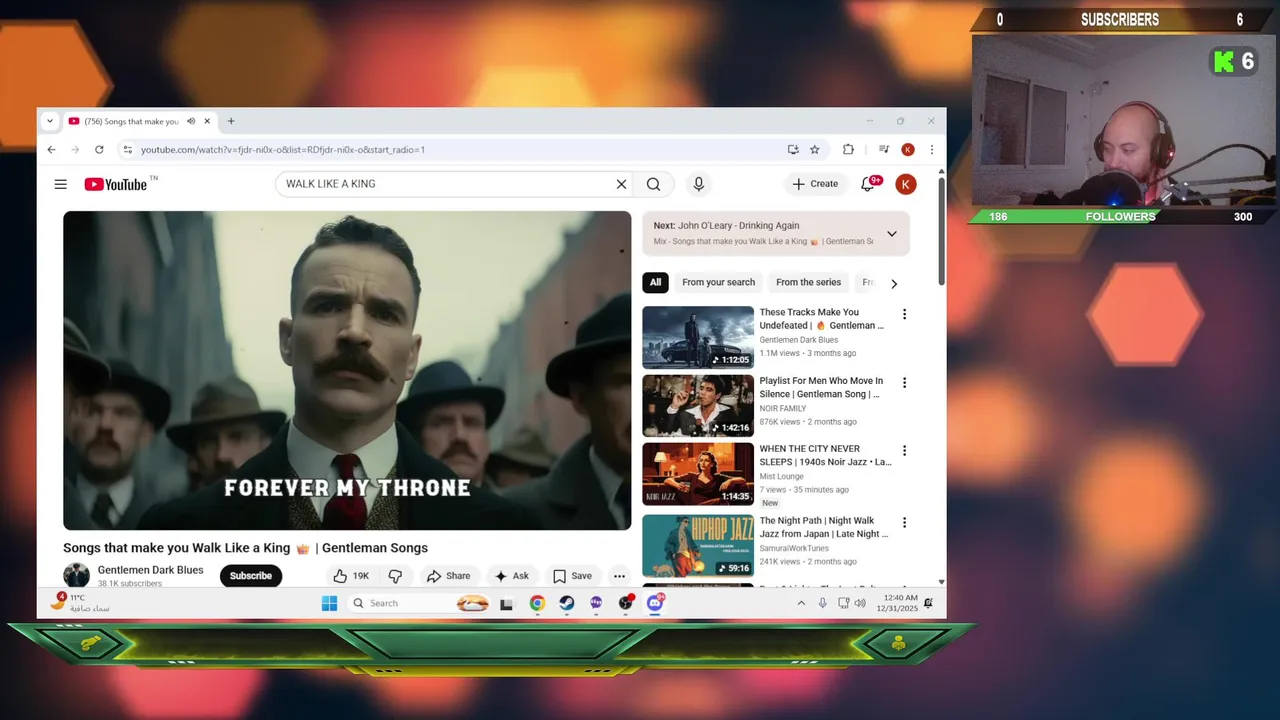1280x720 pixels.
Task: Open Chrome tab search dropdown
Action: click(x=49, y=121)
